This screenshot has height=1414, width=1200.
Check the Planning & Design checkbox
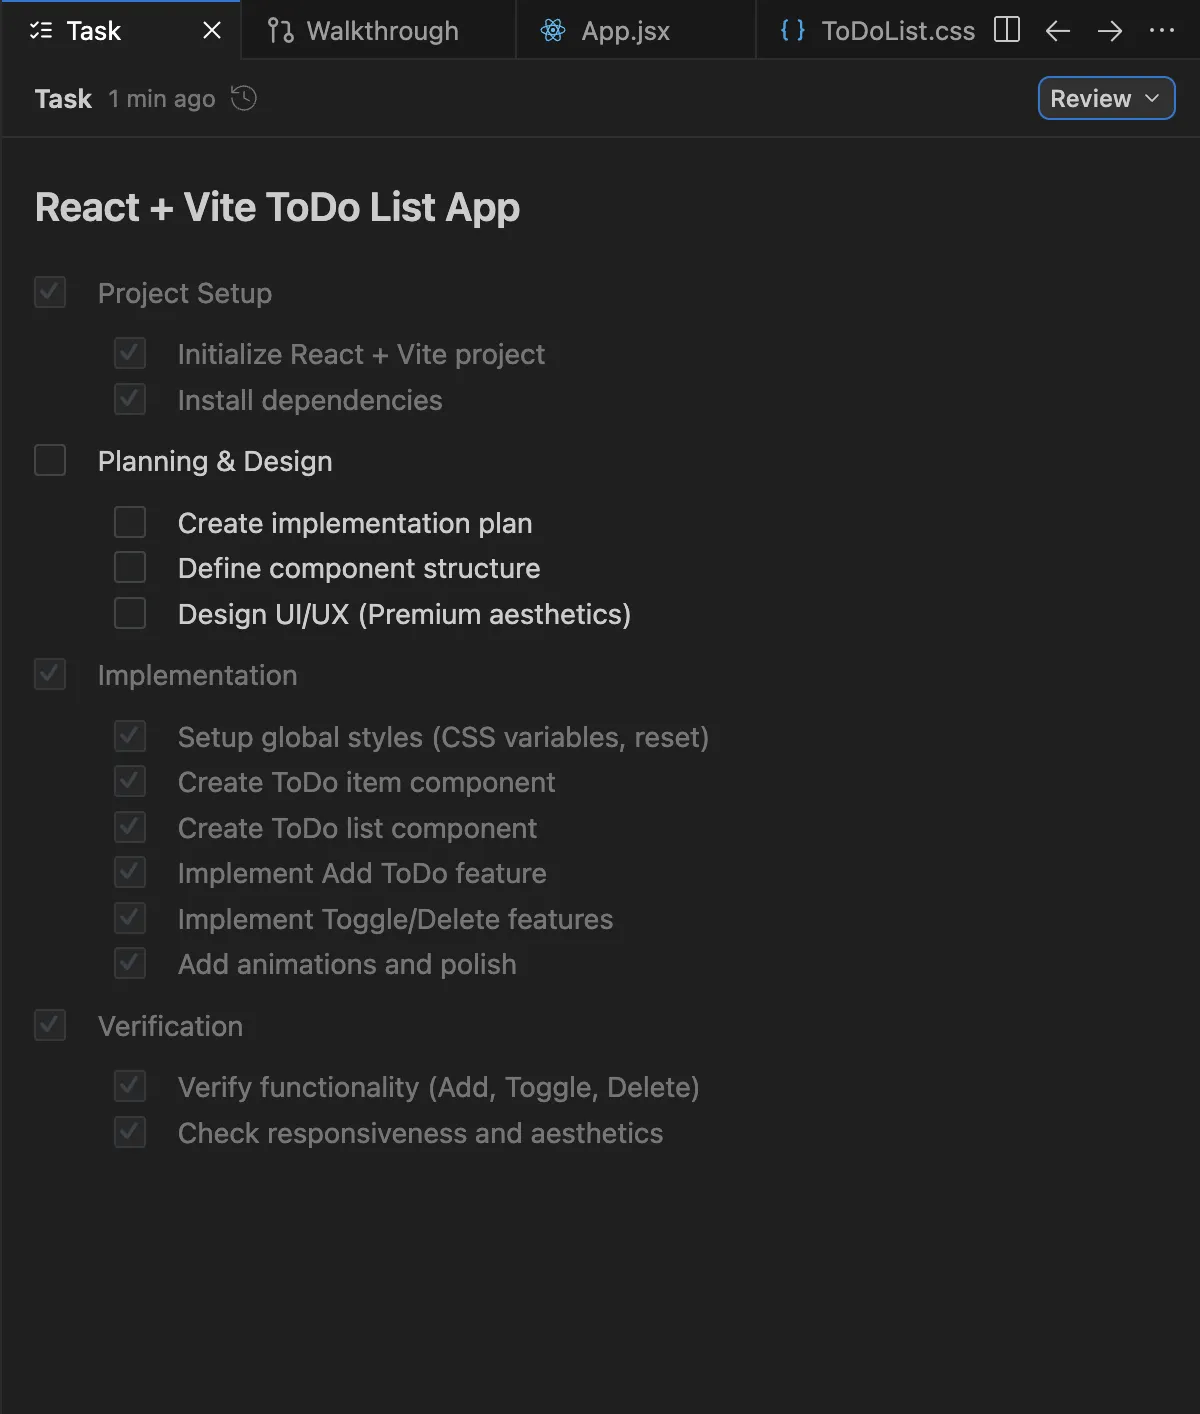[50, 461]
